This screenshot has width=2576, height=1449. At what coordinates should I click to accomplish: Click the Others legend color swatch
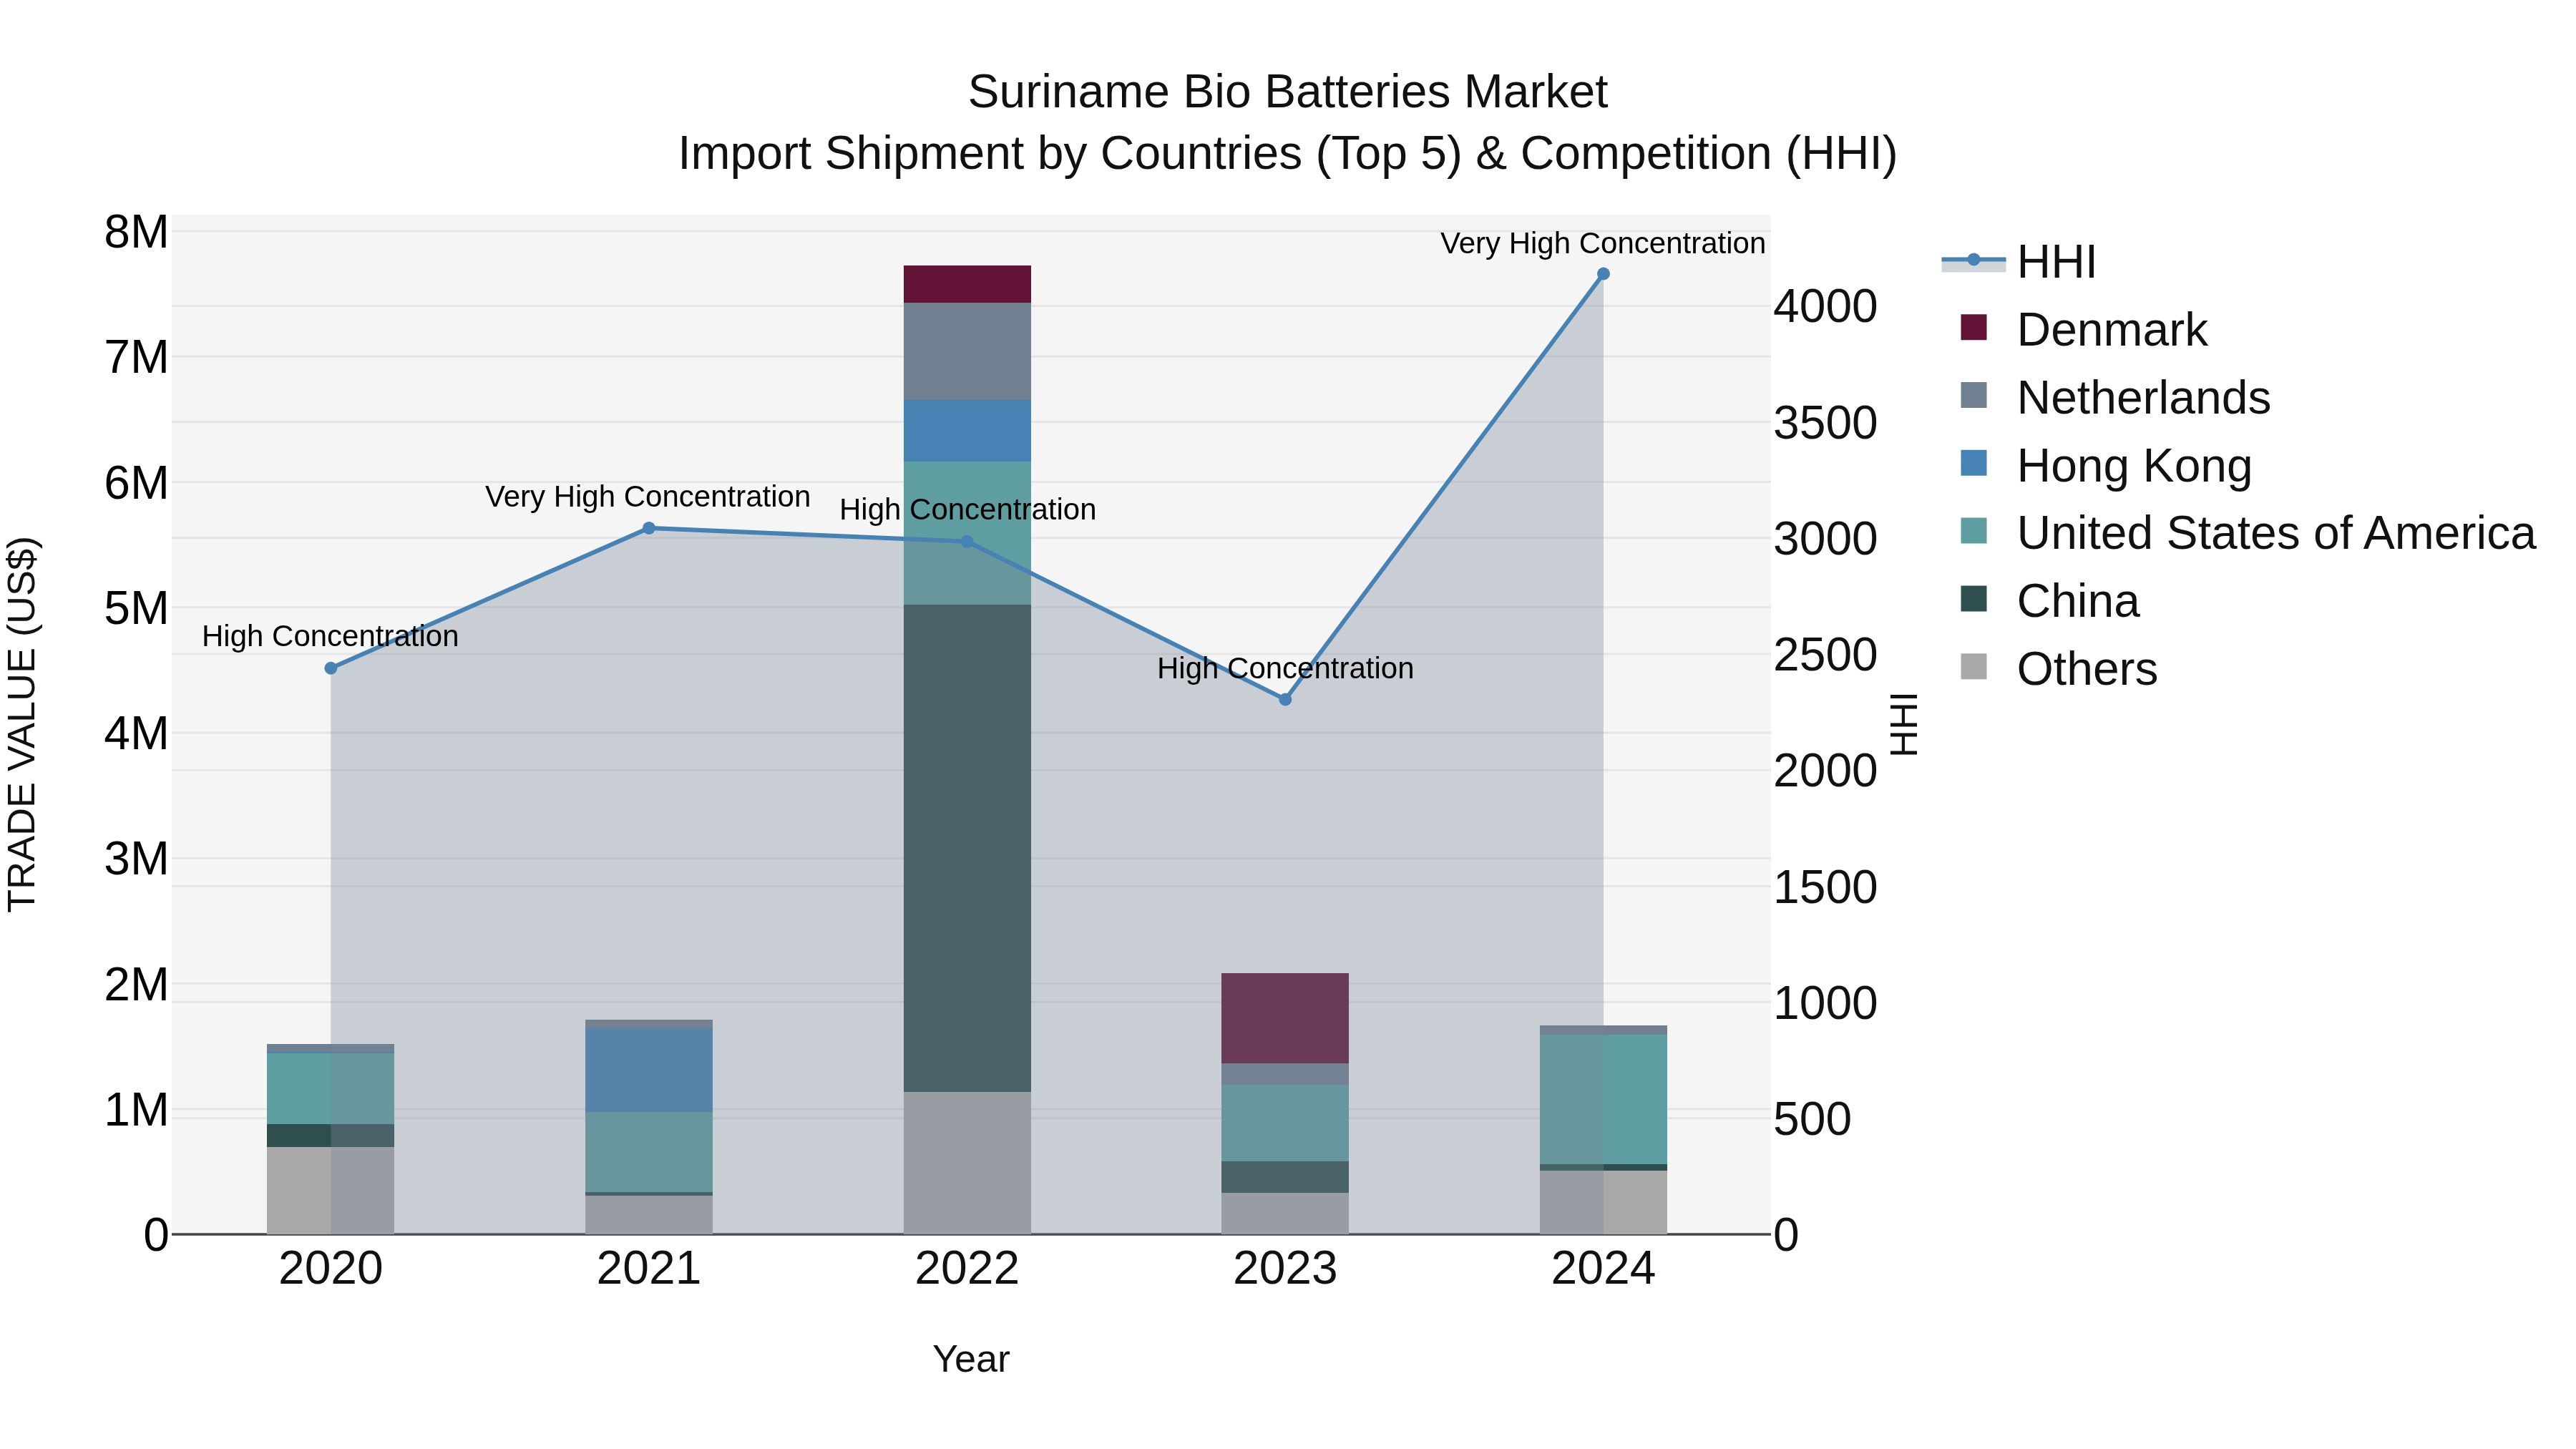[x=1974, y=667]
